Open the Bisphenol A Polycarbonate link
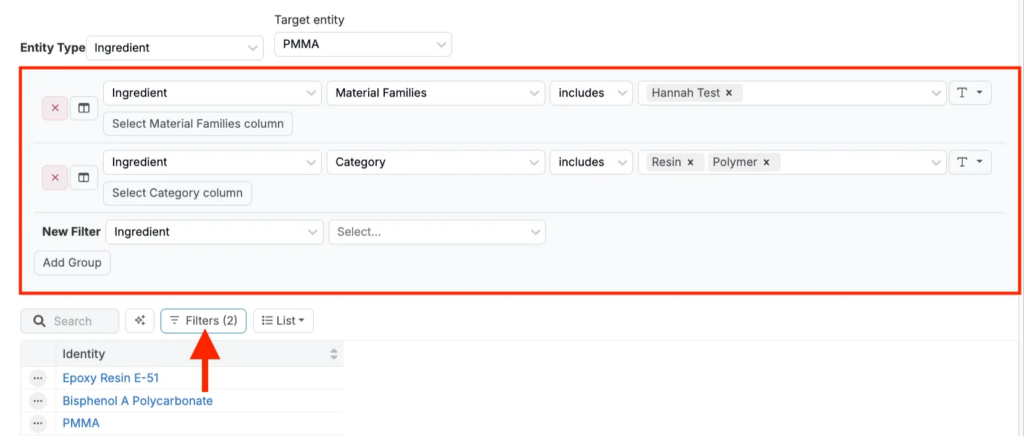Screen dimensions: 1024x436 [x=137, y=401]
